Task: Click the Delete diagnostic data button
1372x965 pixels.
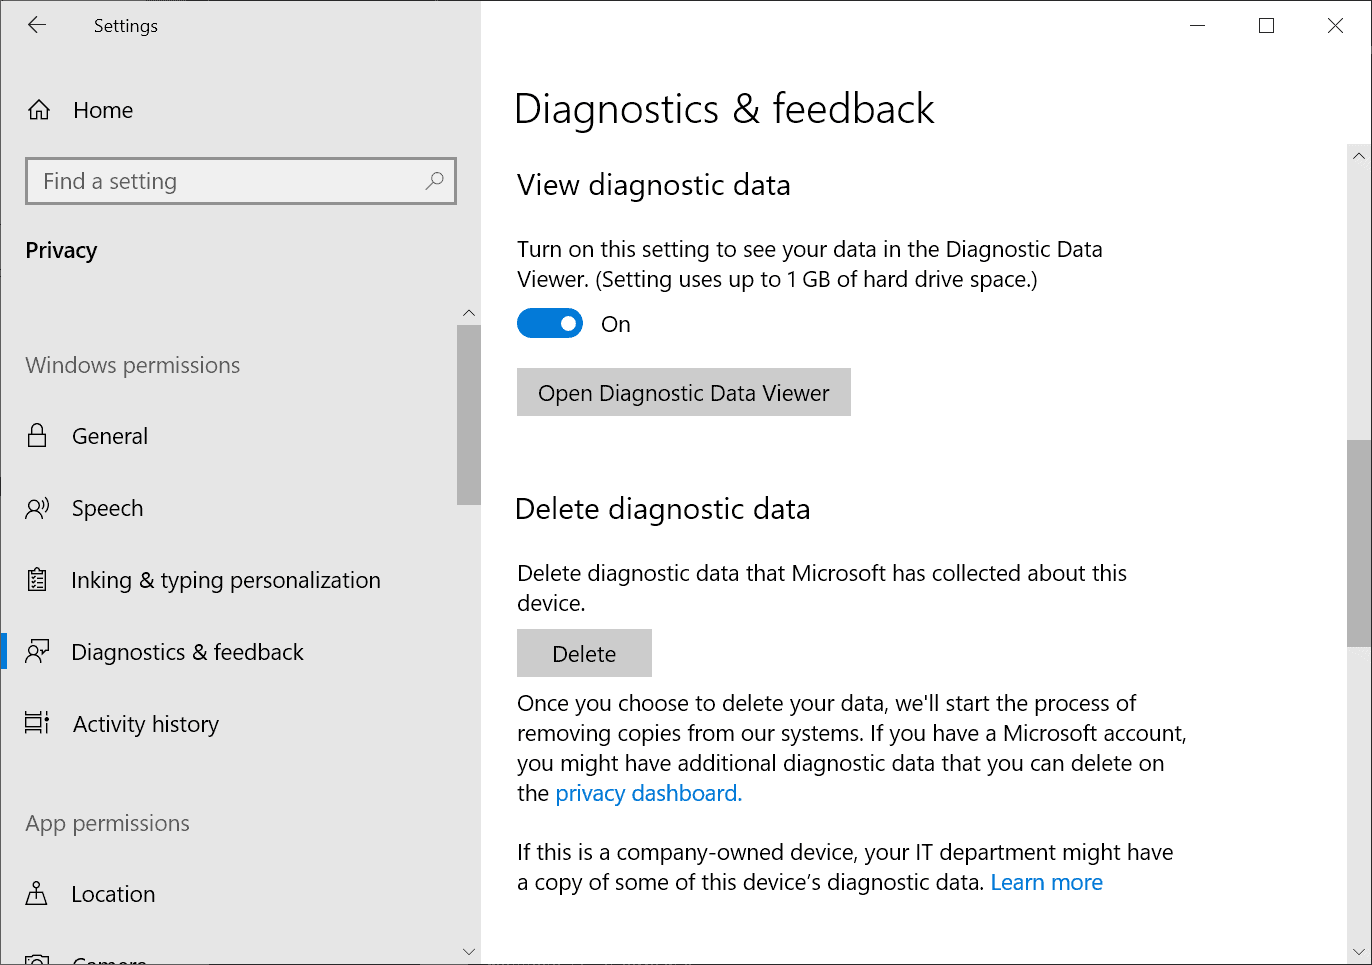Action: point(584,652)
